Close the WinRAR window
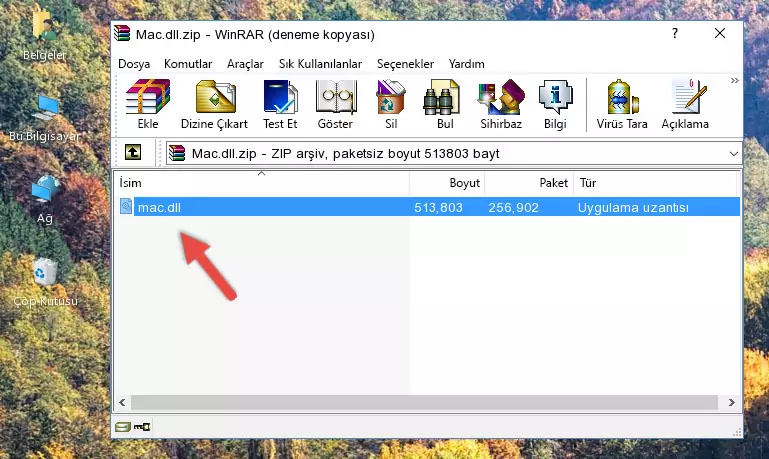This screenshot has height=459, width=769. 719,33
